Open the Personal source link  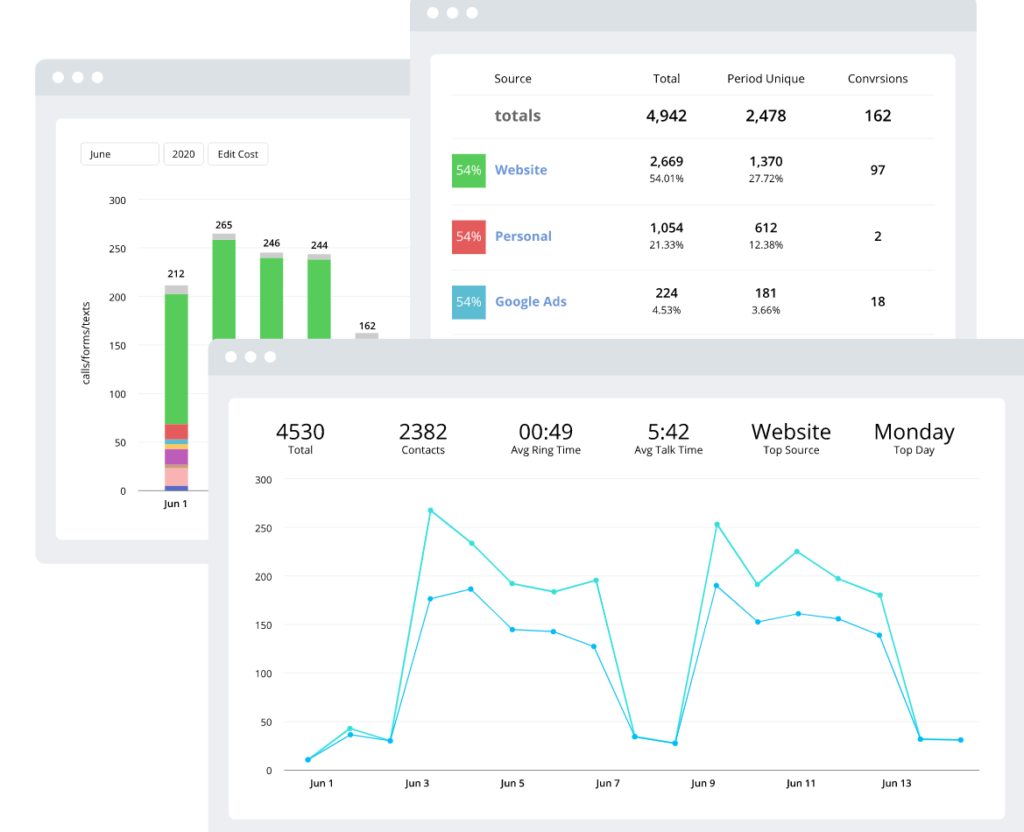(523, 236)
